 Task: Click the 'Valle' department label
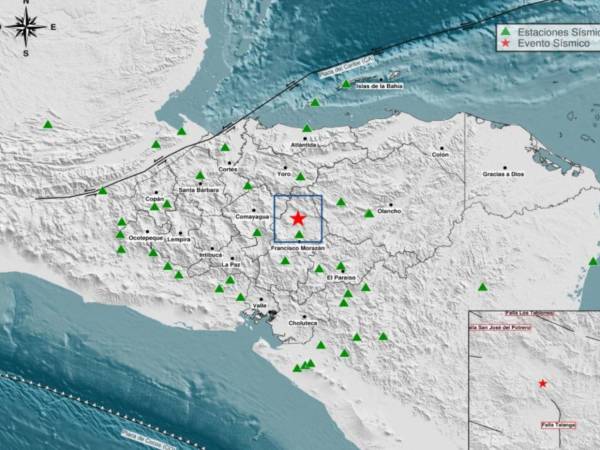[x=260, y=305]
